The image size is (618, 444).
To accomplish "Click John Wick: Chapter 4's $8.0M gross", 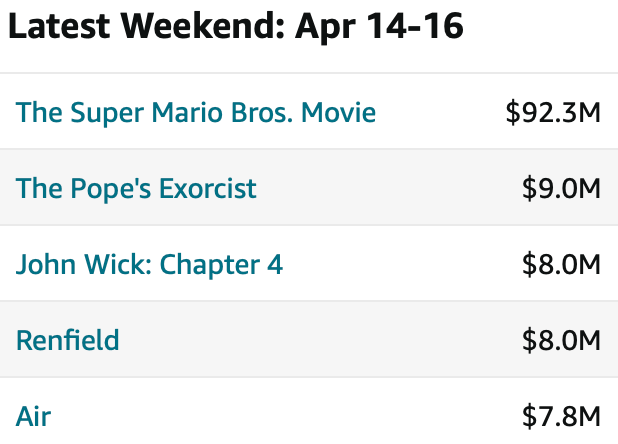I will click(x=561, y=264).
